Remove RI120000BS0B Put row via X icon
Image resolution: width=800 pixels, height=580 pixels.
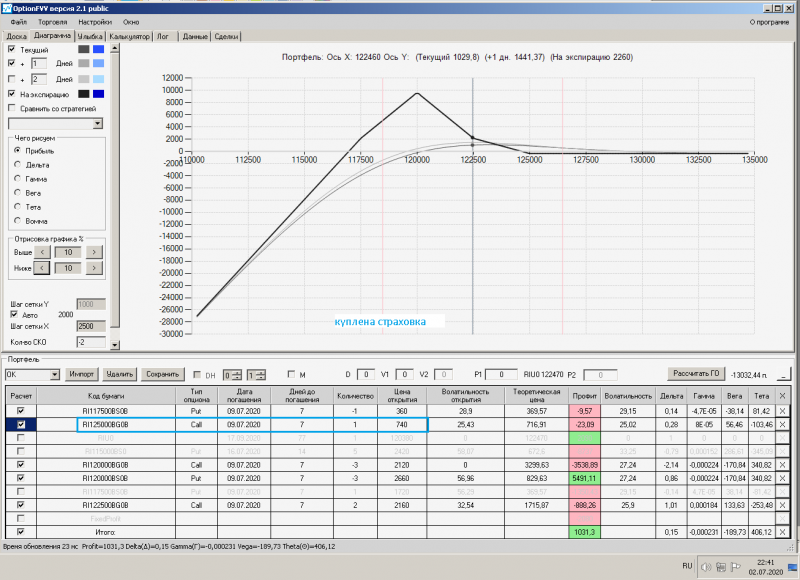(x=782, y=478)
